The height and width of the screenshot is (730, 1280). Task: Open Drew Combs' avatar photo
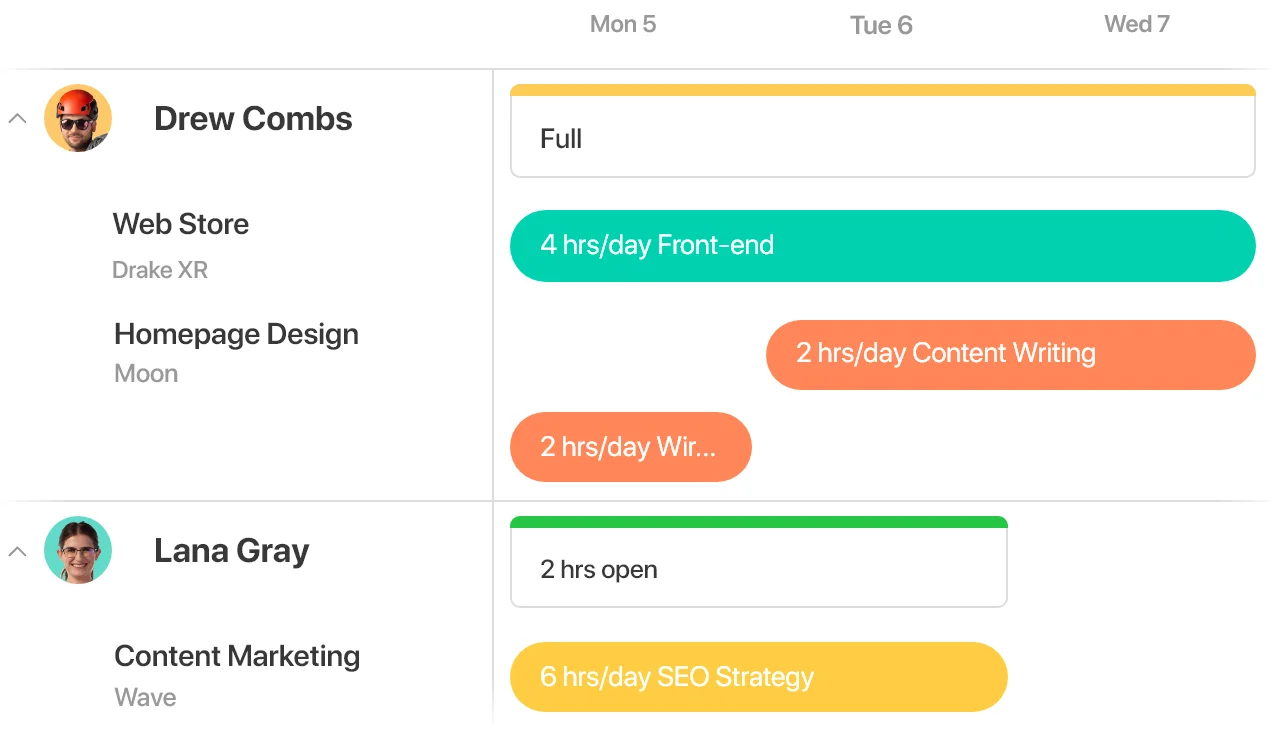[78, 118]
